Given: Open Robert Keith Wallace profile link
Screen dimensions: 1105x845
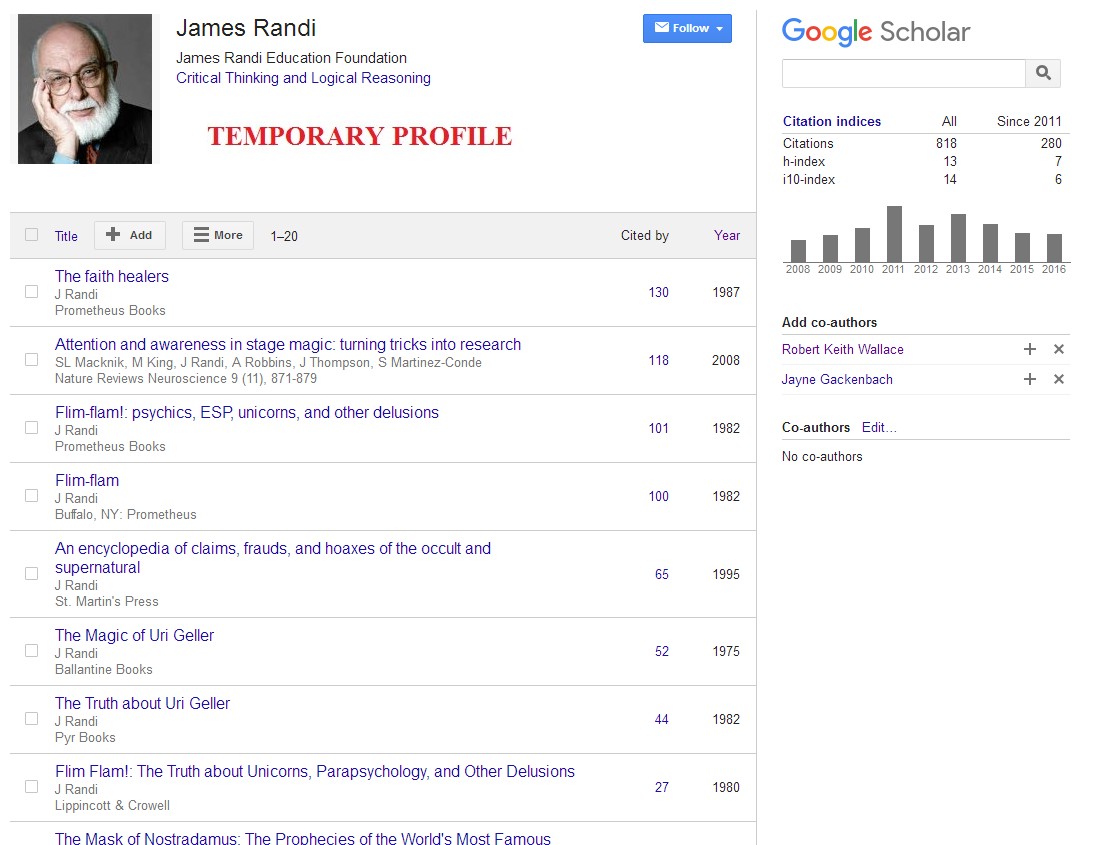Looking at the screenshot, I should [x=842, y=350].
